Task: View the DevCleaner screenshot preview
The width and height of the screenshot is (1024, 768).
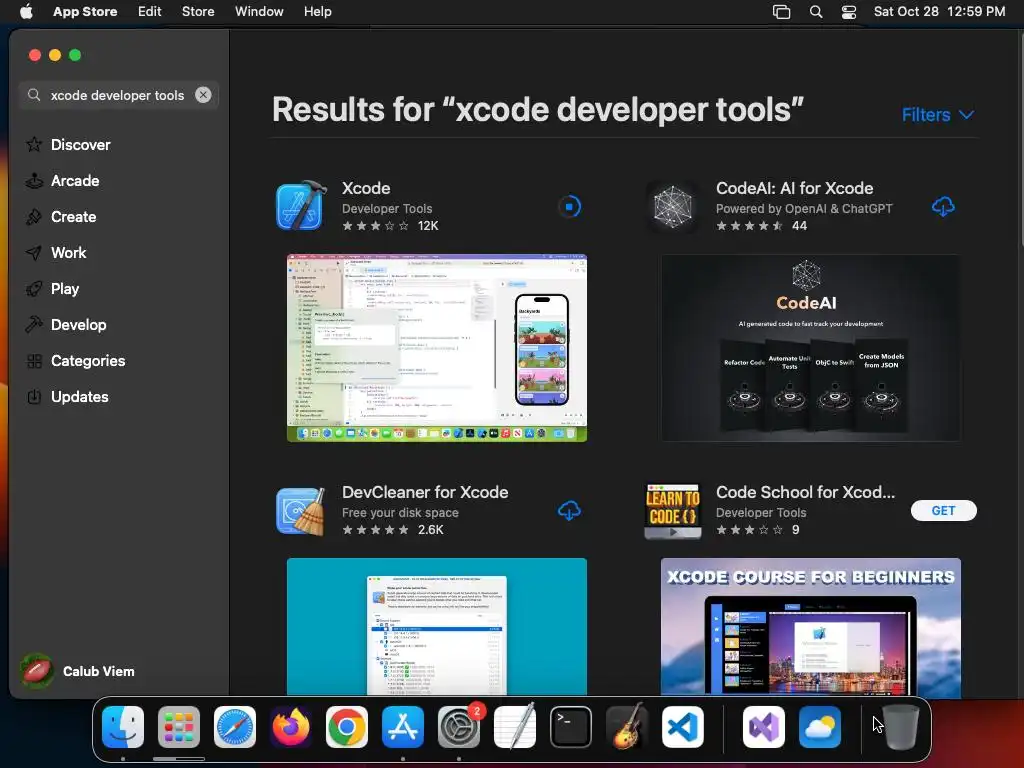Action: [x=437, y=626]
